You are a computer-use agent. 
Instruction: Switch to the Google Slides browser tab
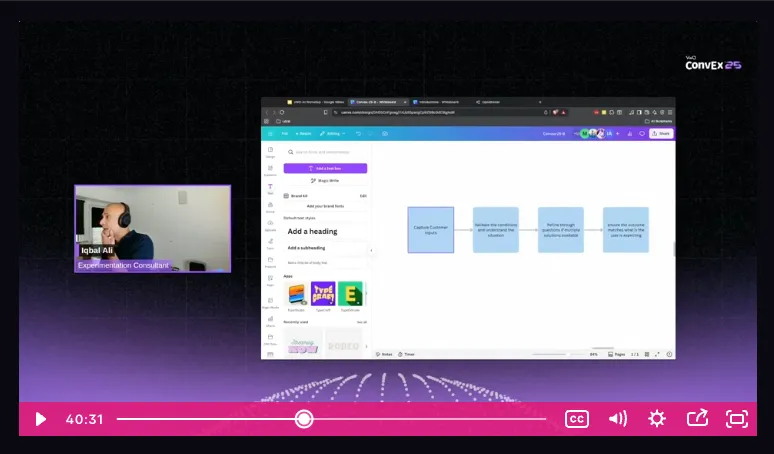316,102
